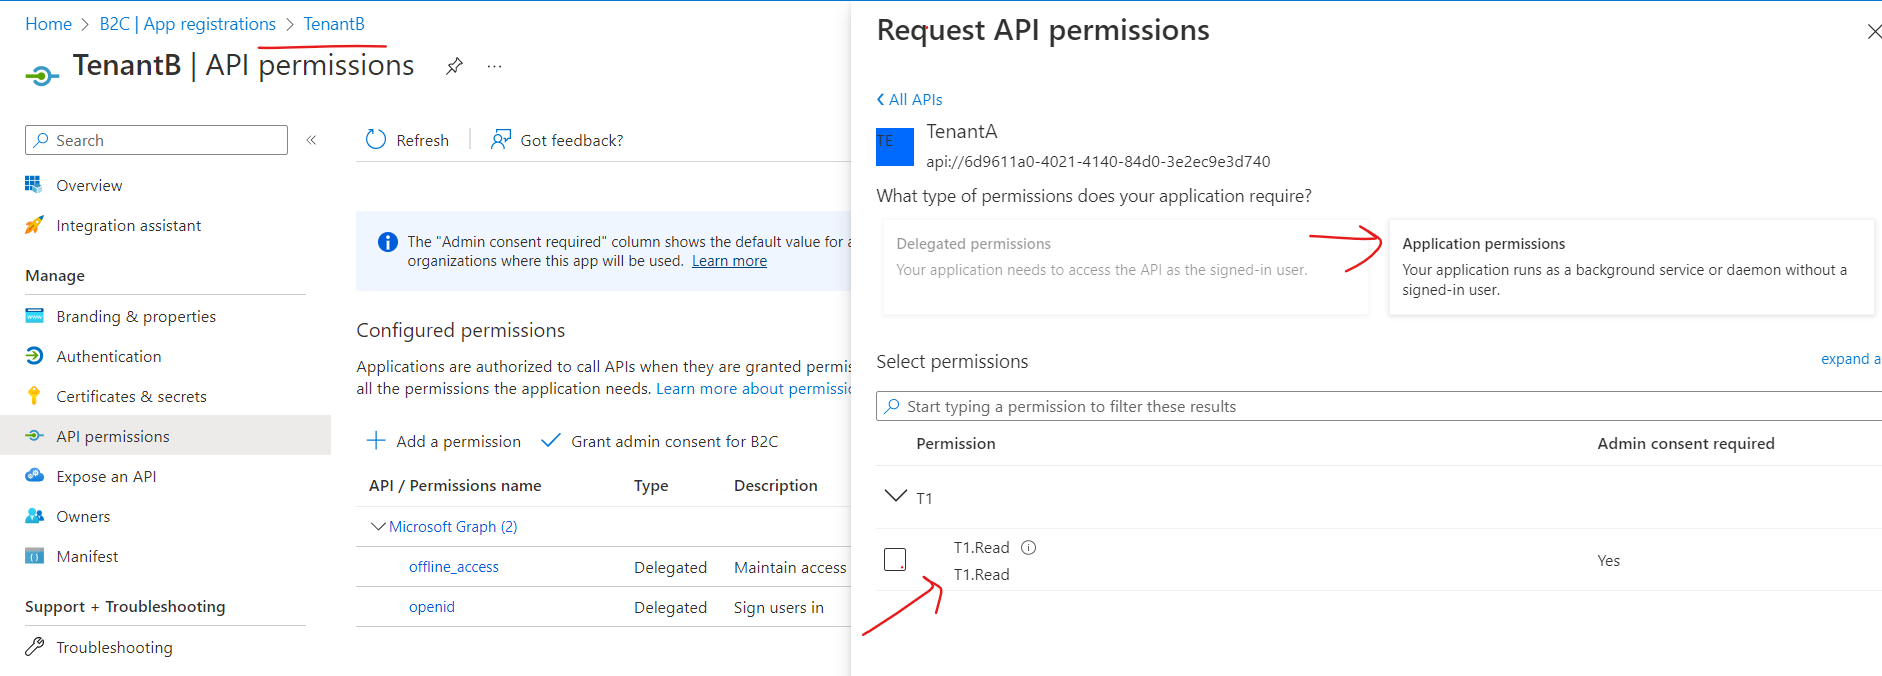This screenshot has width=1882, height=676.
Task: Click Got feedback? button
Action: (557, 140)
